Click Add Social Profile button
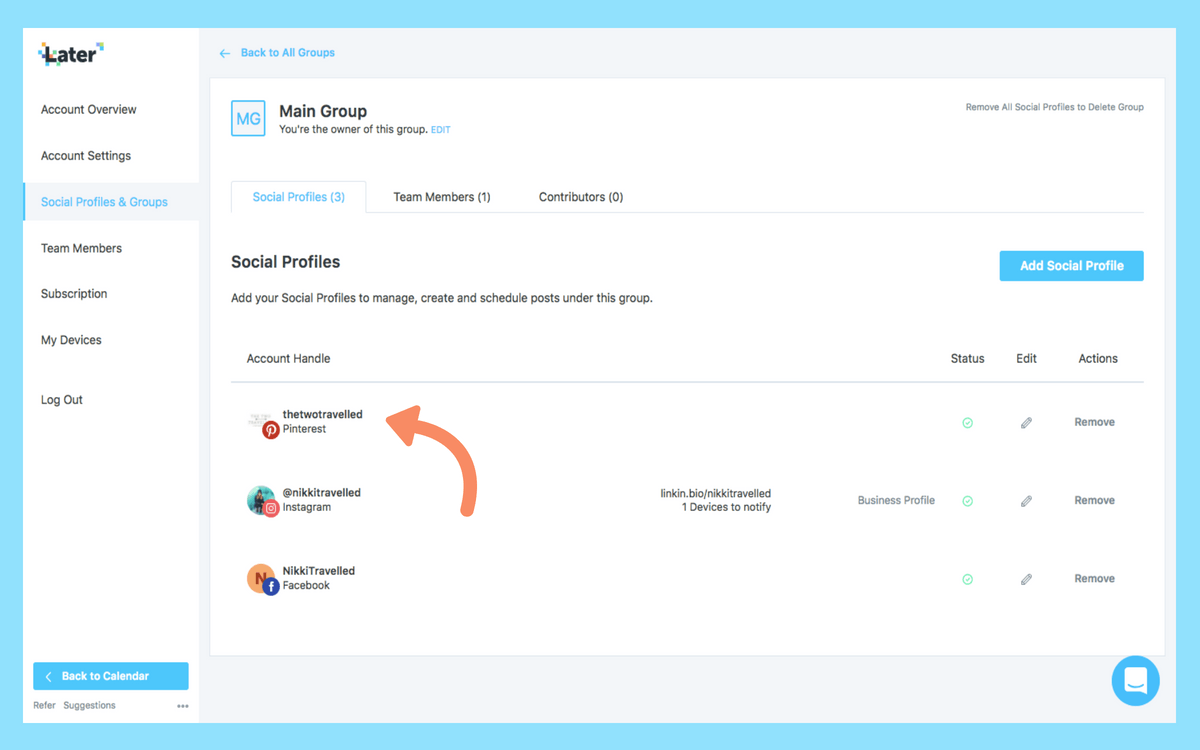1200x750 pixels. pyautogui.click(x=1071, y=266)
